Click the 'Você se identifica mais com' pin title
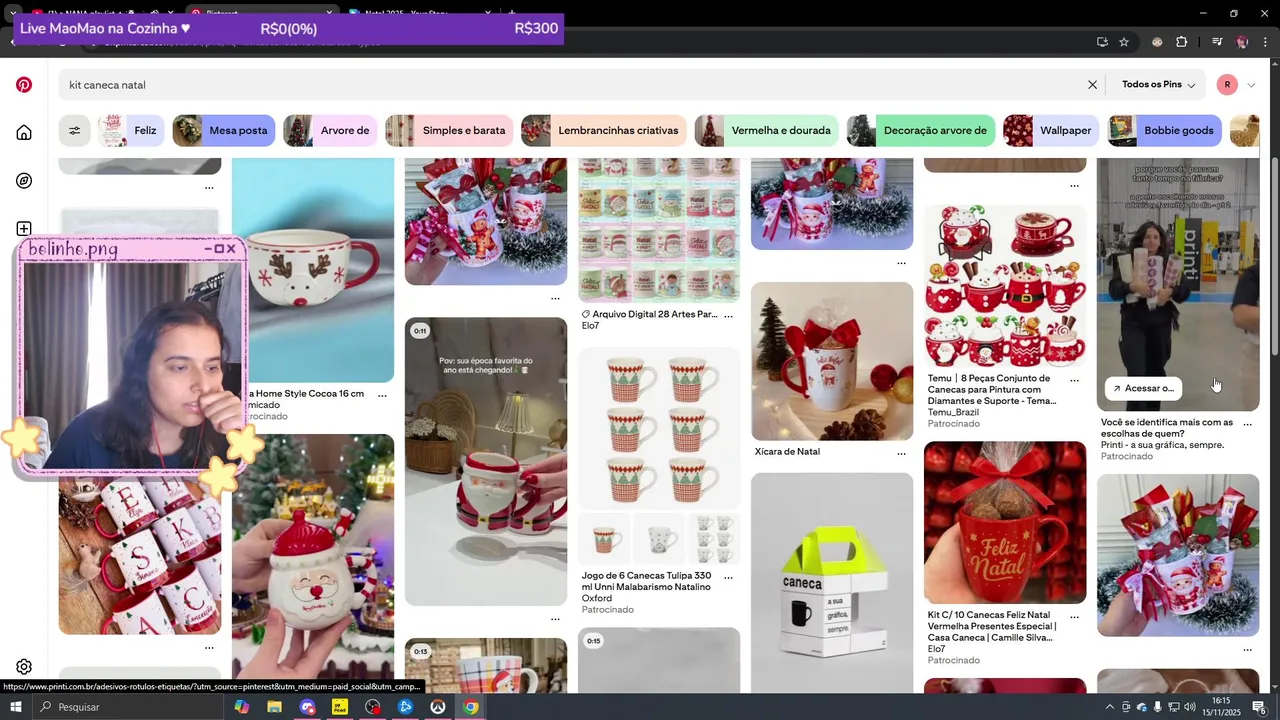The height and width of the screenshot is (720, 1280). point(1167,428)
